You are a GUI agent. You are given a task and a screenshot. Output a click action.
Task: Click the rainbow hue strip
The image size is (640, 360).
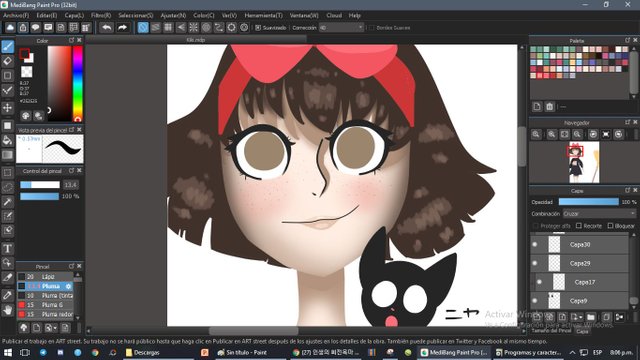point(78,84)
